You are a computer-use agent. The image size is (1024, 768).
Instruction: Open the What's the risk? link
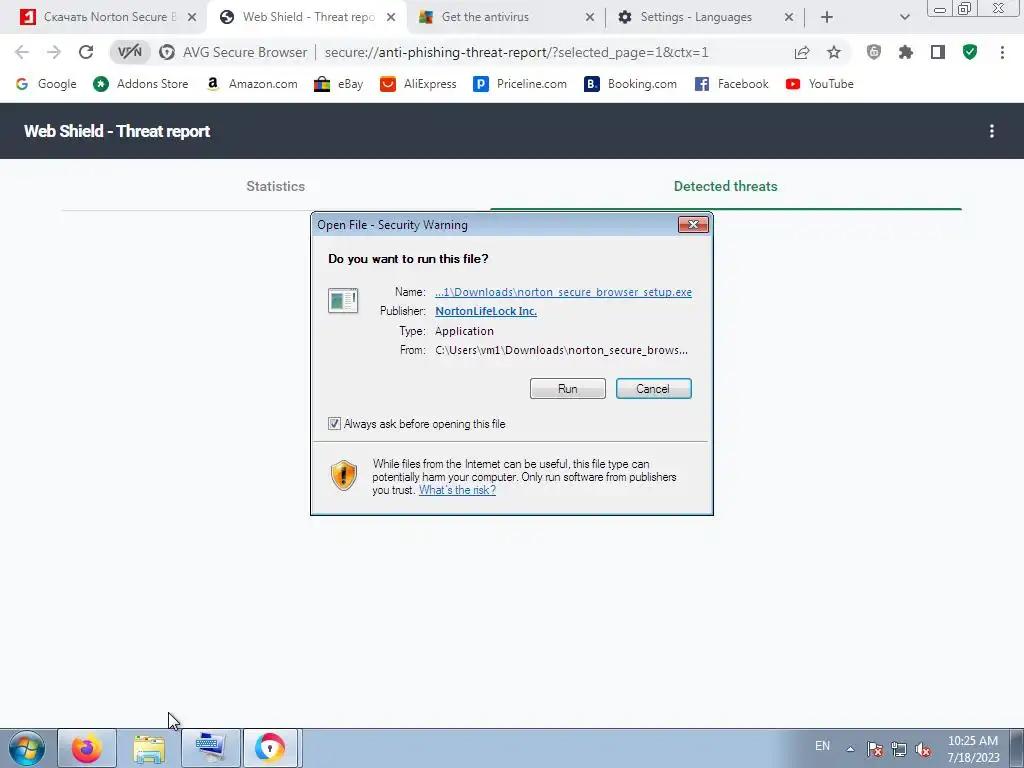pyautogui.click(x=457, y=490)
